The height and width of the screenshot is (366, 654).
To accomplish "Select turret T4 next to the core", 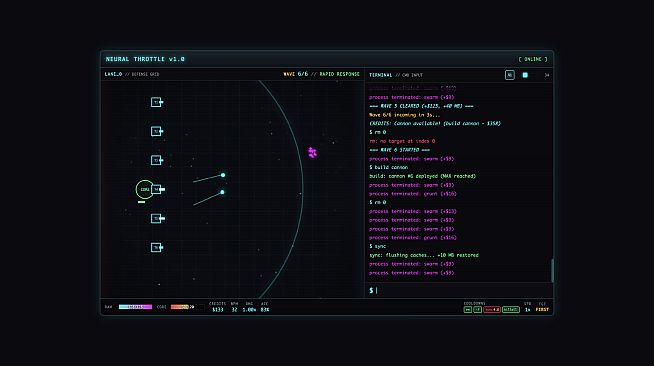I will [157, 189].
